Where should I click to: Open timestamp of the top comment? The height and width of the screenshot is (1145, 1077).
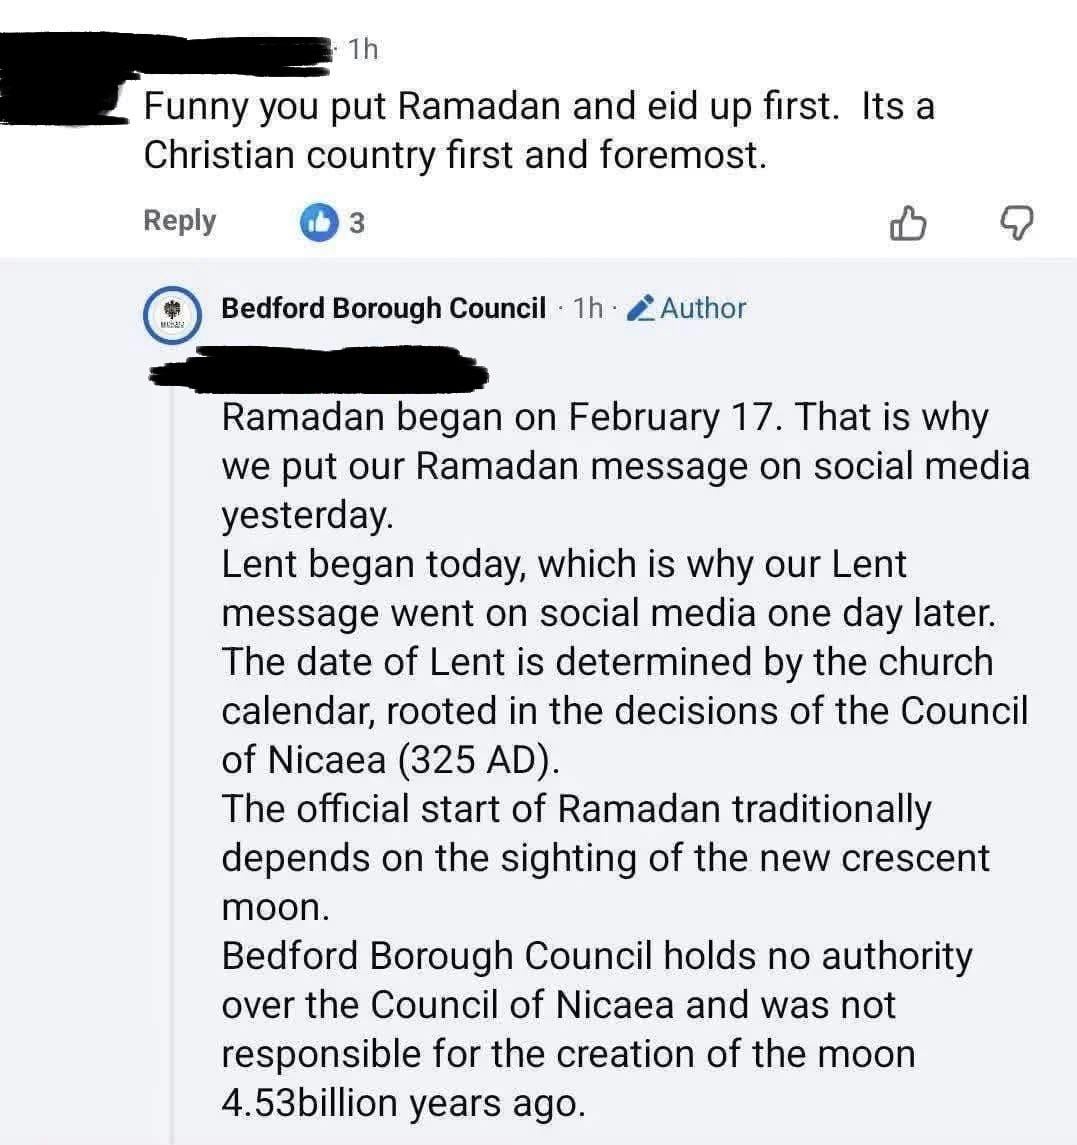pyautogui.click(x=364, y=49)
